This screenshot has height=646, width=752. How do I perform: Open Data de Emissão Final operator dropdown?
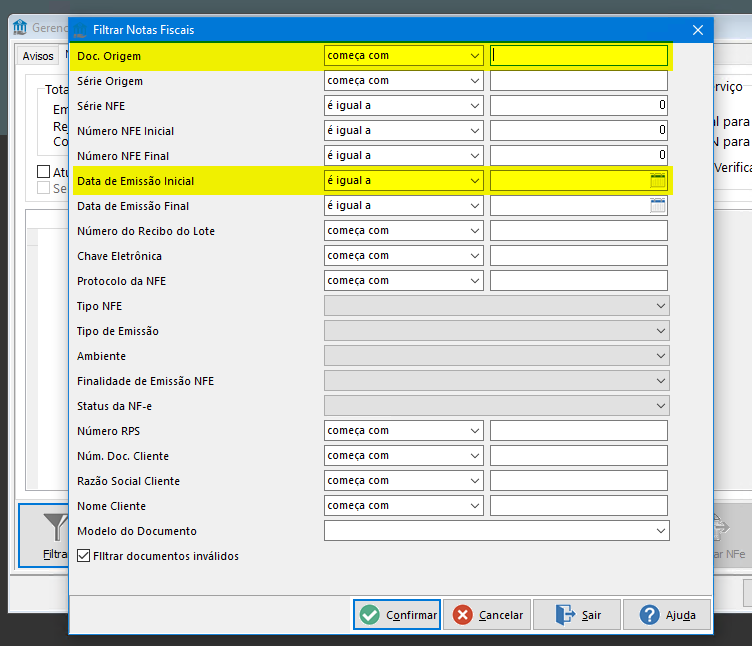coord(403,206)
